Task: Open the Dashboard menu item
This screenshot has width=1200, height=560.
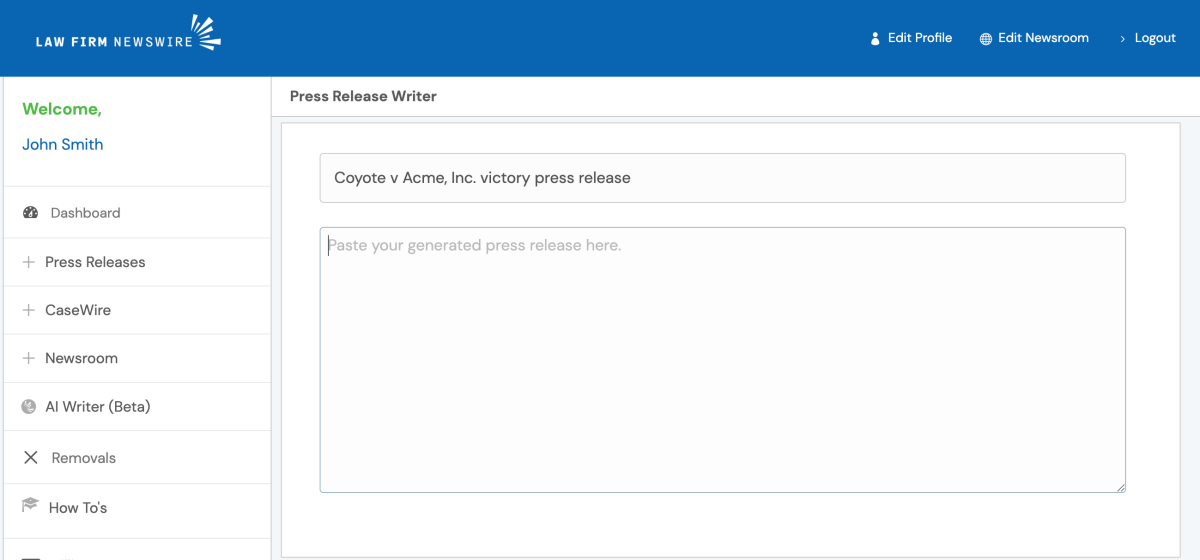Action: [85, 213]
